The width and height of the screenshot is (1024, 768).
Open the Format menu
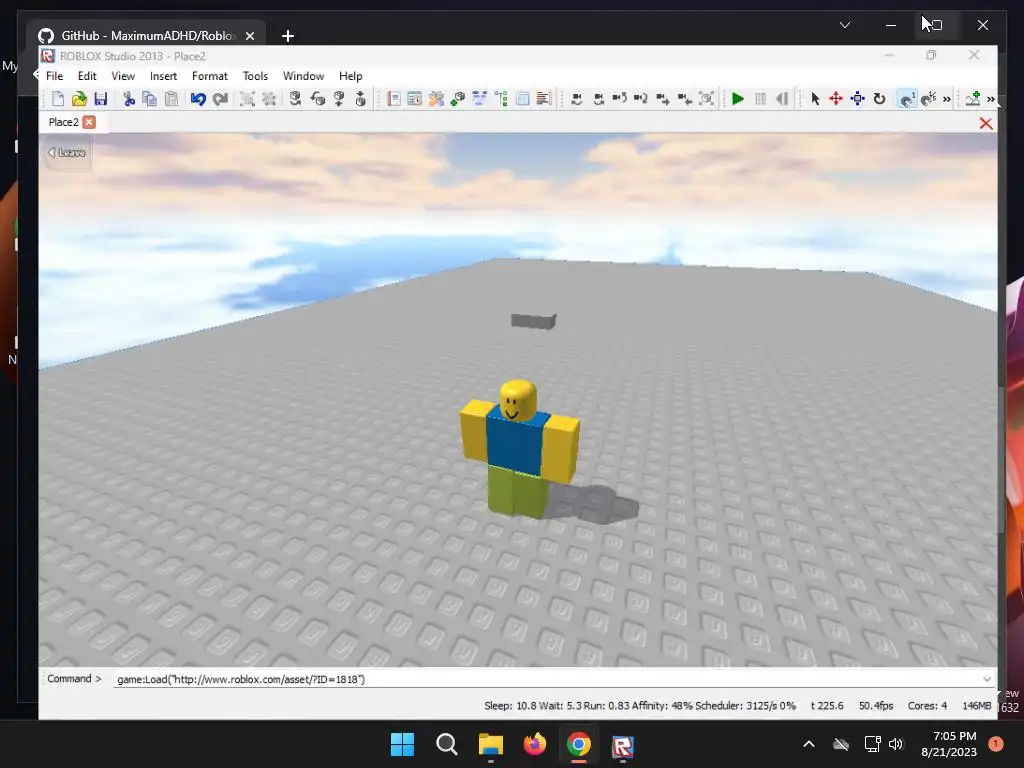pyautogui.click(x=210, y=76)
